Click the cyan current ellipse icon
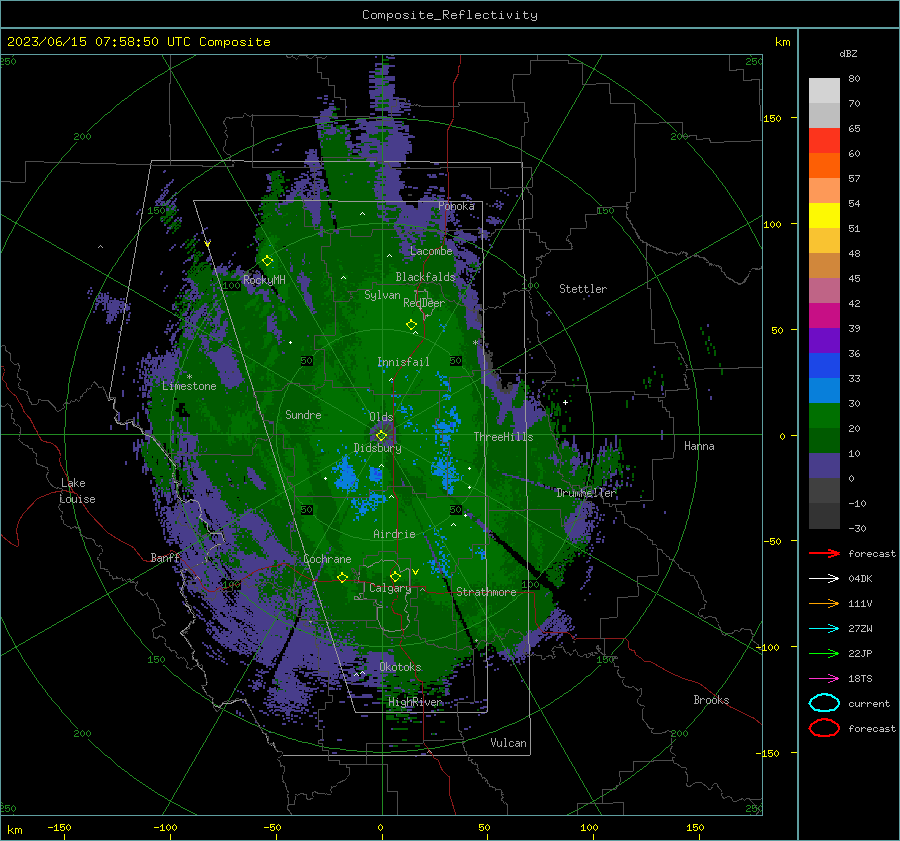 click(x=824, y=703)
